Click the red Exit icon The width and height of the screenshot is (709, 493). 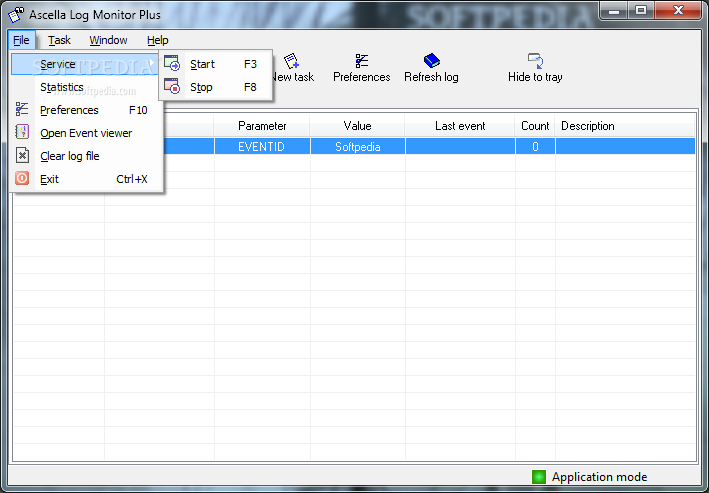click(x=22, y=178)
